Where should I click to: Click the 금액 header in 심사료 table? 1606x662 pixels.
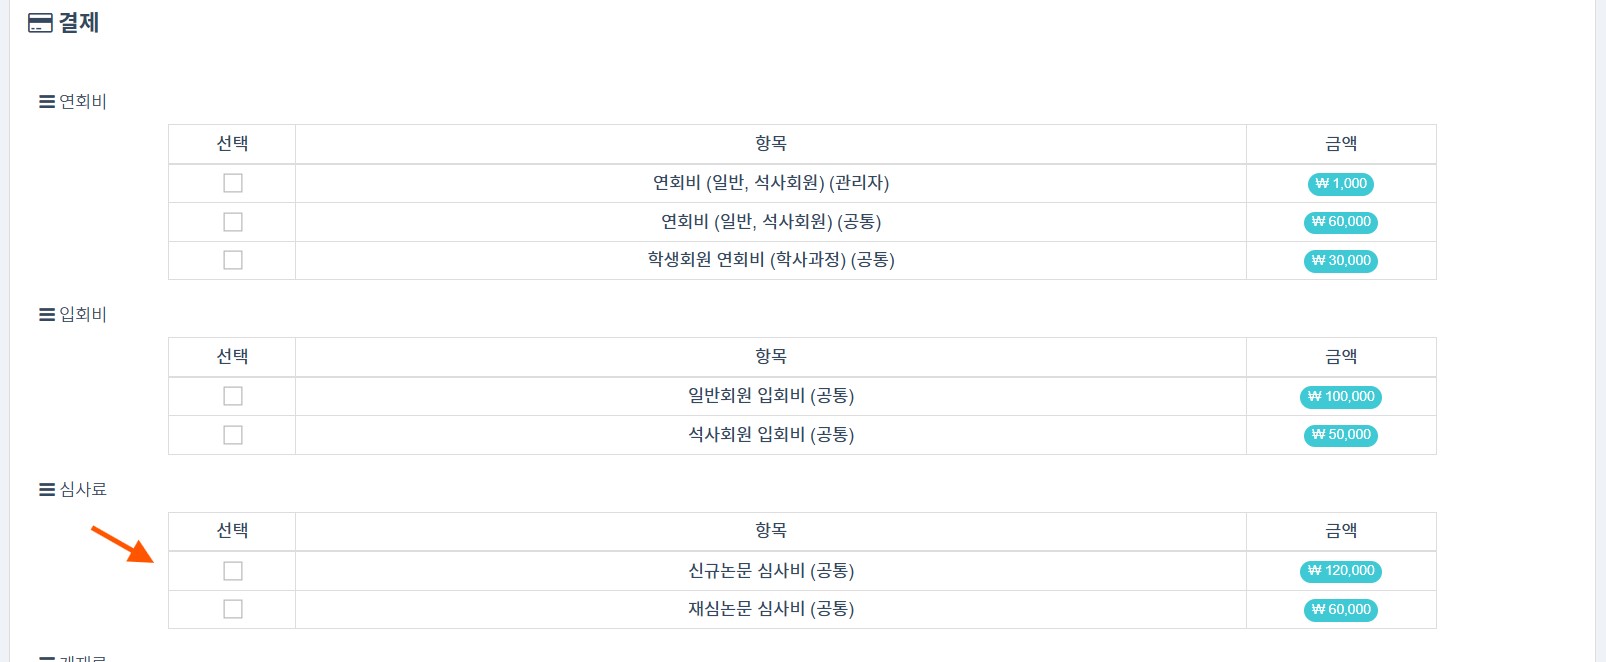point(1341,531)
